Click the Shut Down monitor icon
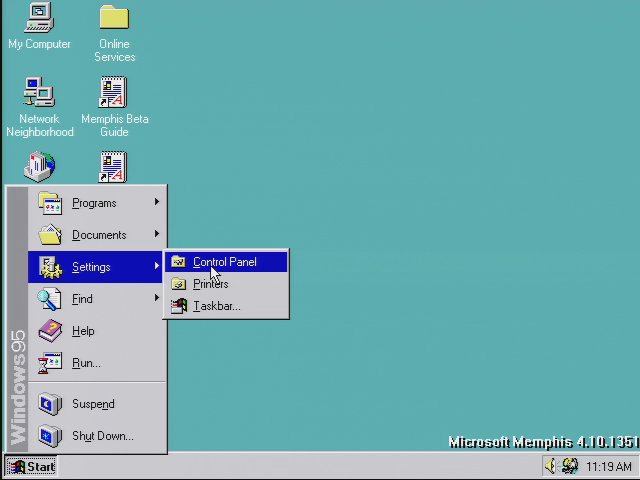The image size is (640, 480). 50,436
